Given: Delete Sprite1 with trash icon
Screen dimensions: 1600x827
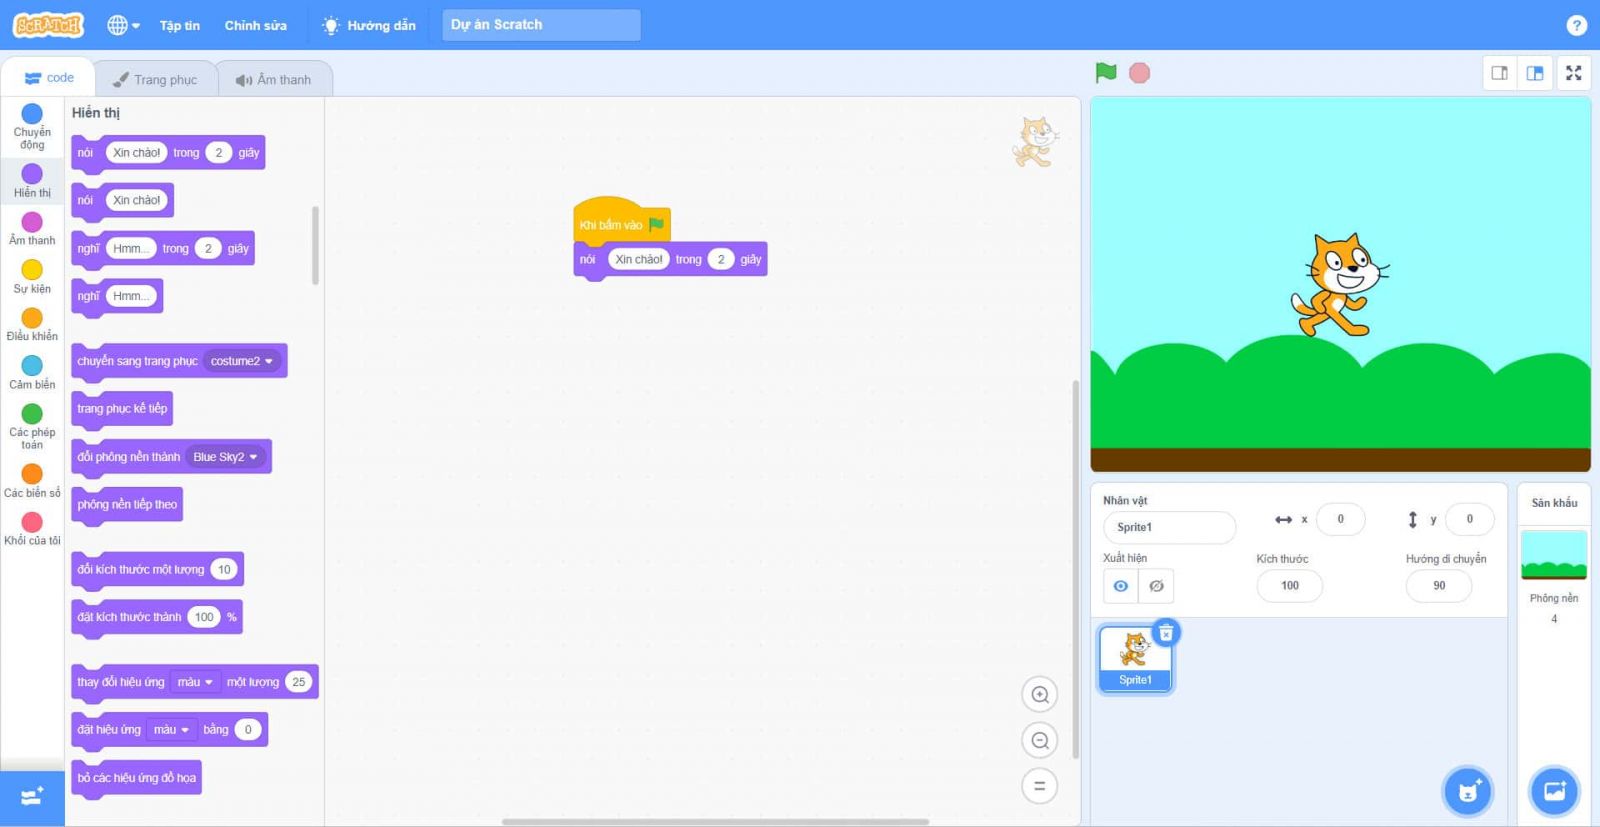Looking at the screenshot, I should (1166, 633).
